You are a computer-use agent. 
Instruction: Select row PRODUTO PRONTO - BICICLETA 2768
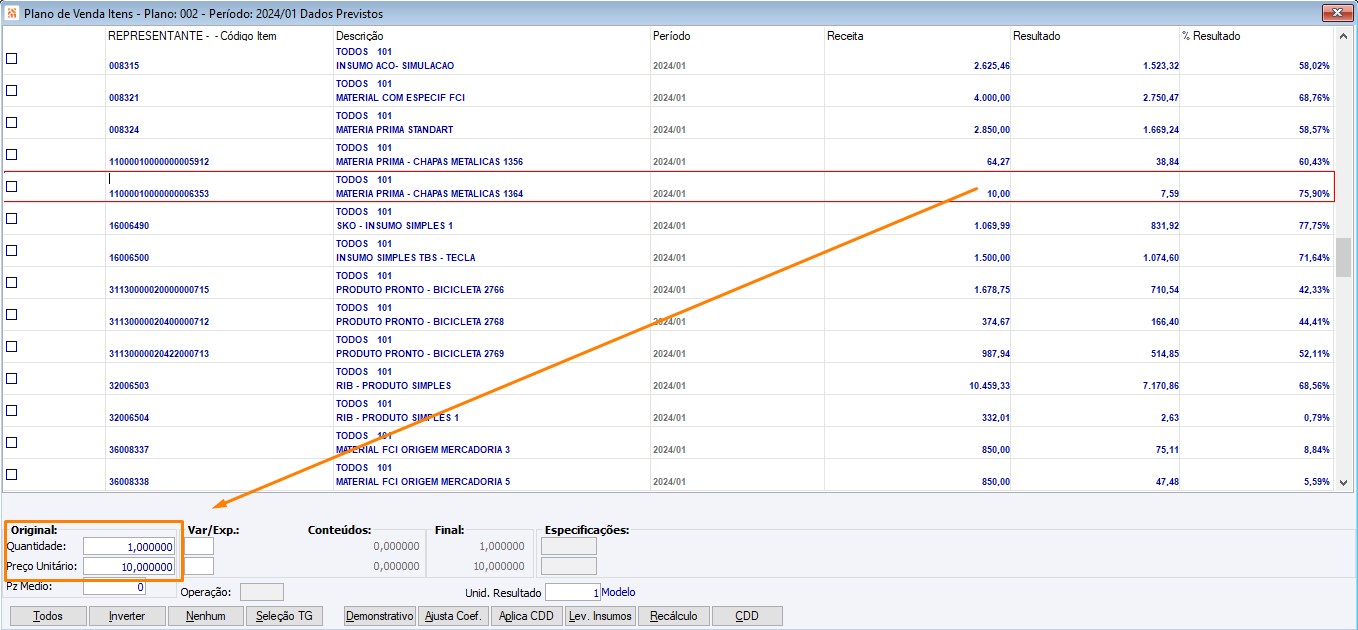668,315
